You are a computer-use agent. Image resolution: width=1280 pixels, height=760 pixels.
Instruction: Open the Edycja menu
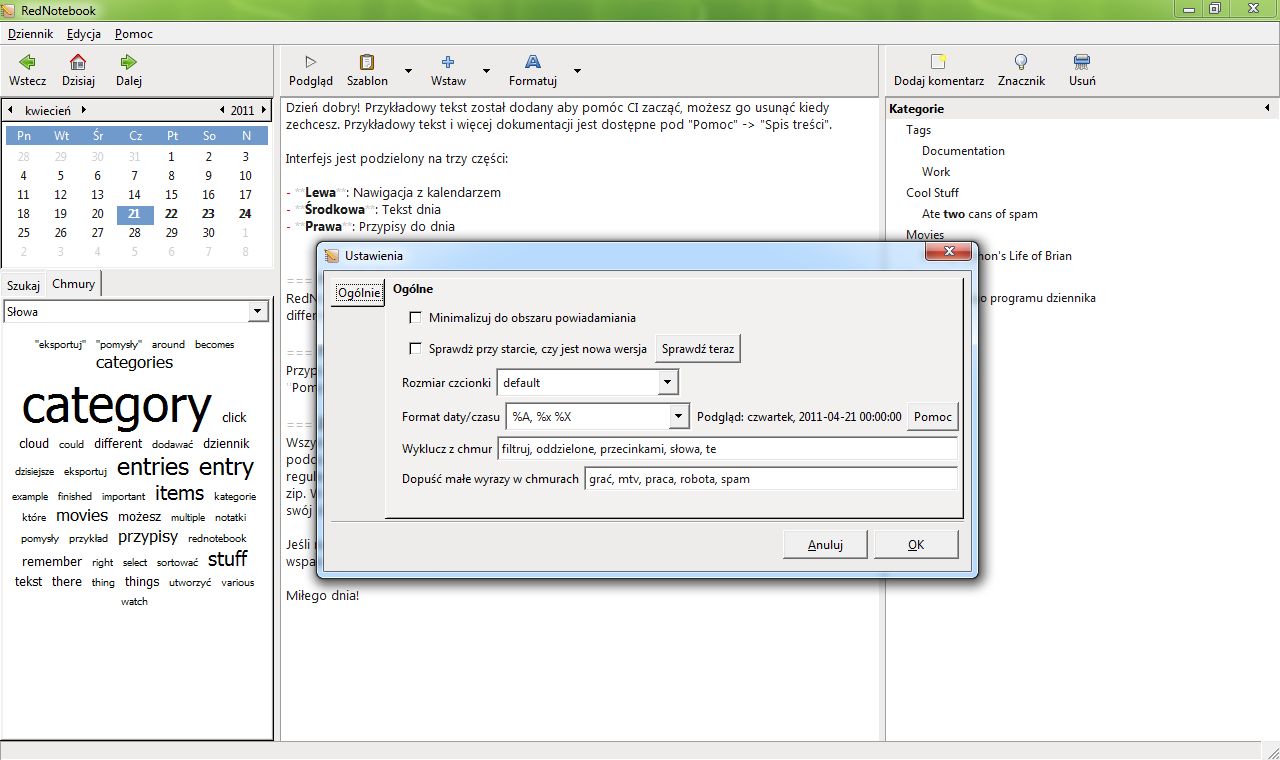[84, 33]
